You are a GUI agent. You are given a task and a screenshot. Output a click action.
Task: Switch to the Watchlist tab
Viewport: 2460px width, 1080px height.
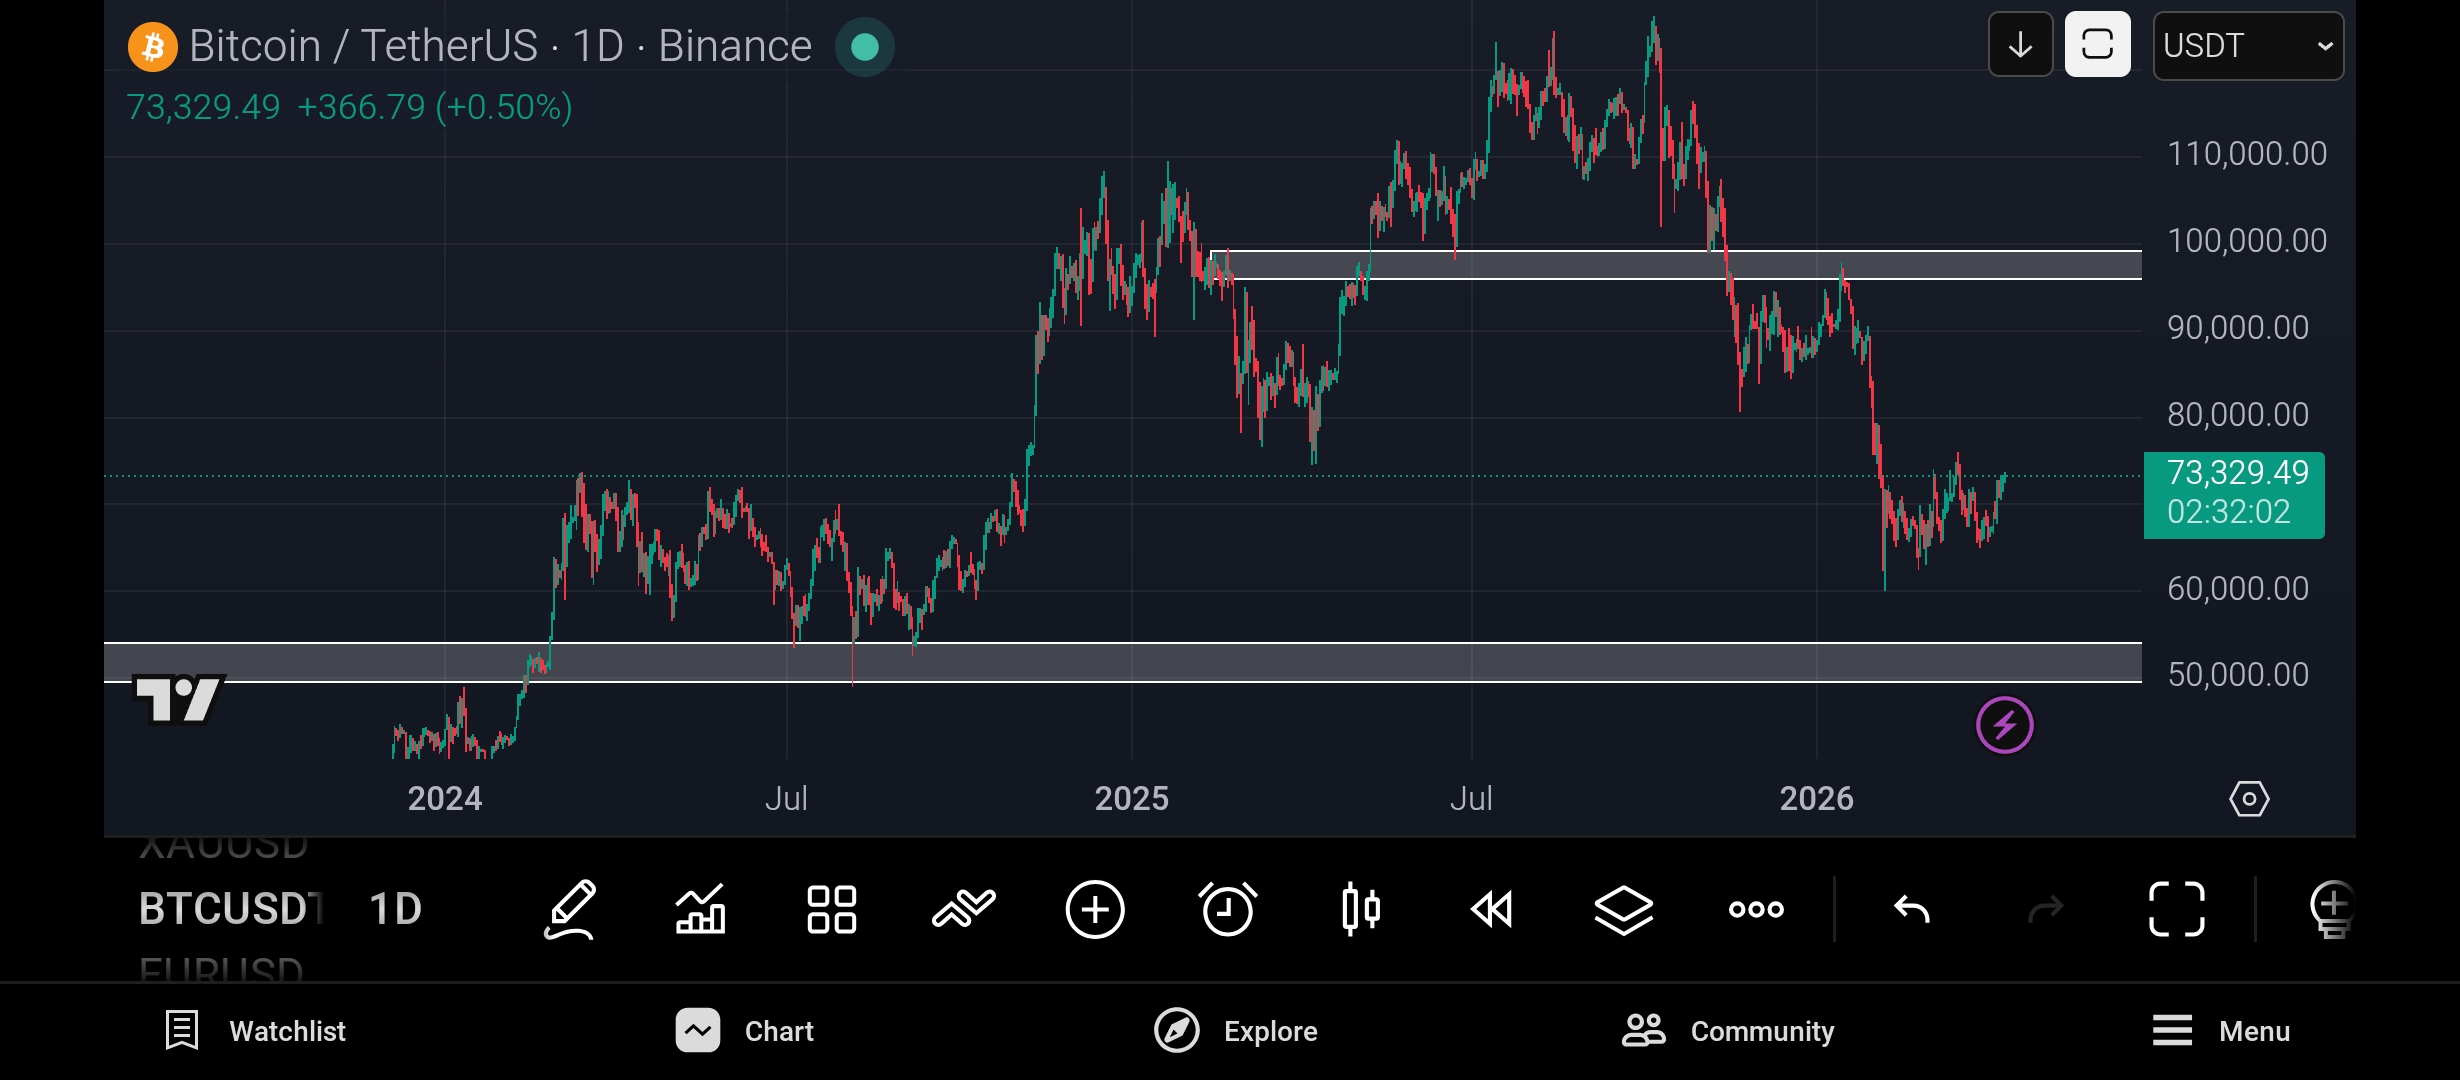coord(255,1031)
